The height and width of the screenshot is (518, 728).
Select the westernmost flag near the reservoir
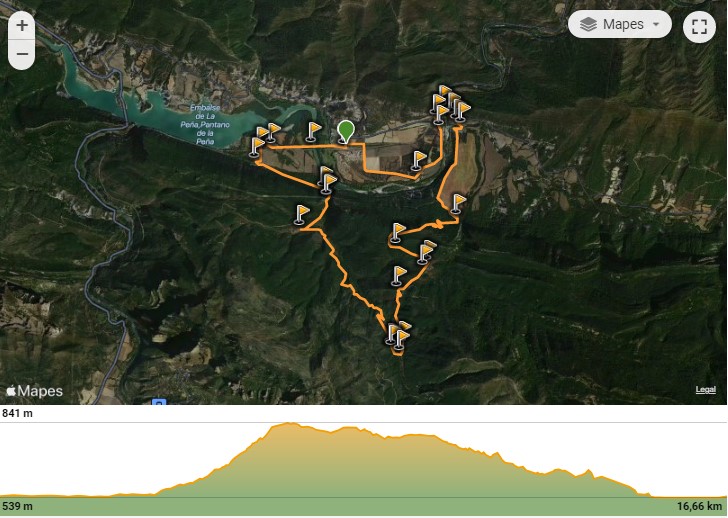256,147
